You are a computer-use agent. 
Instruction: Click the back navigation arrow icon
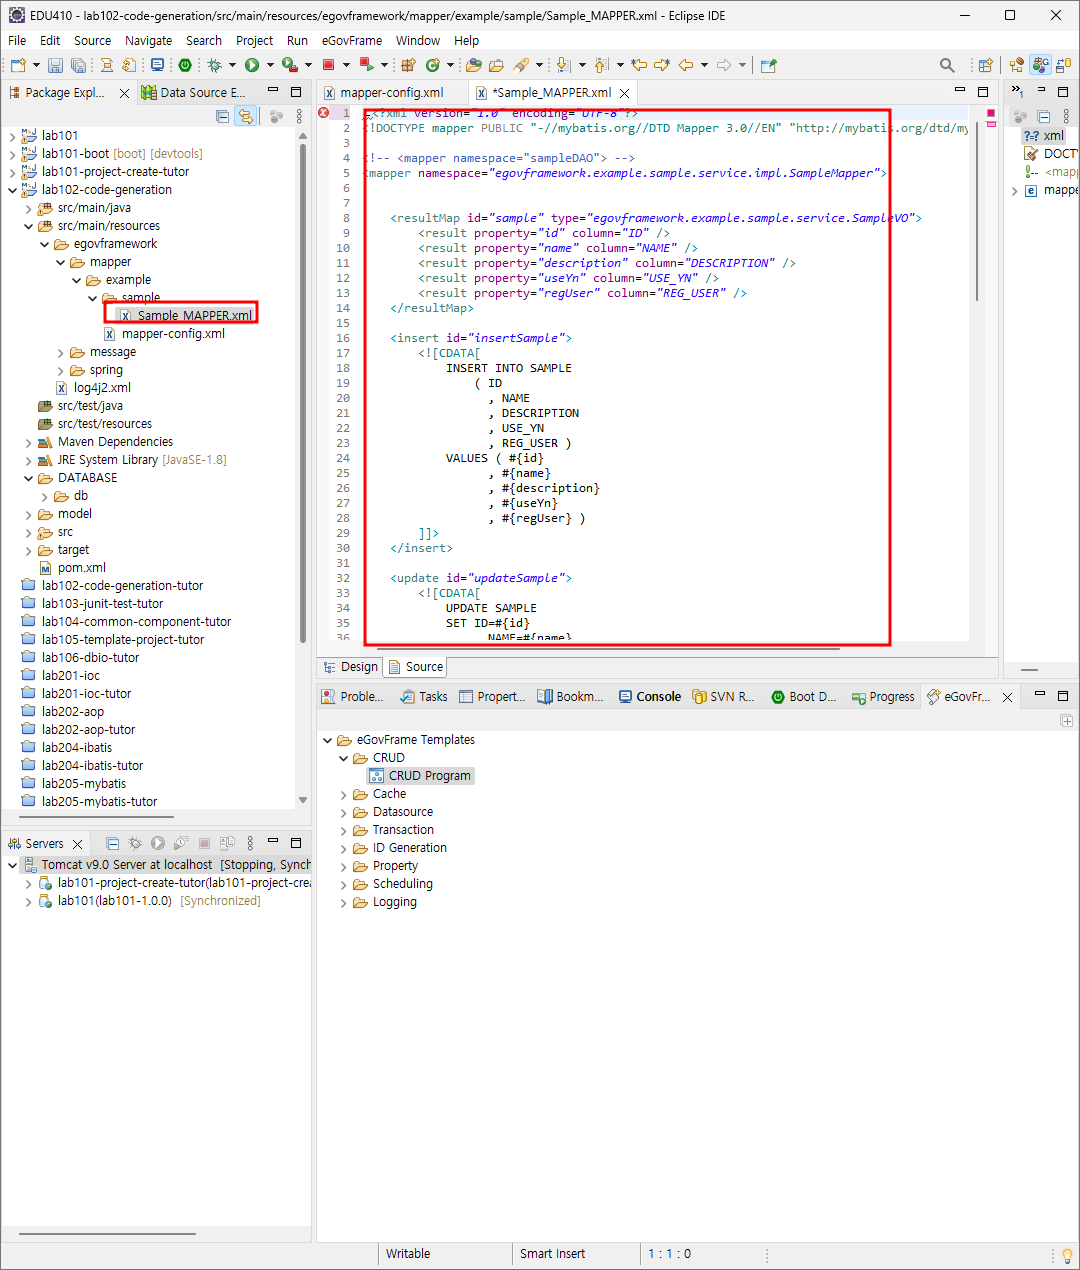pos(686,65)
